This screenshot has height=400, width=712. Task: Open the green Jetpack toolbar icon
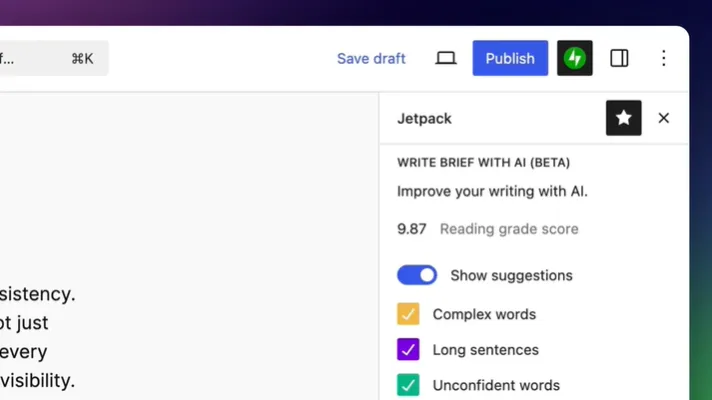575,58
